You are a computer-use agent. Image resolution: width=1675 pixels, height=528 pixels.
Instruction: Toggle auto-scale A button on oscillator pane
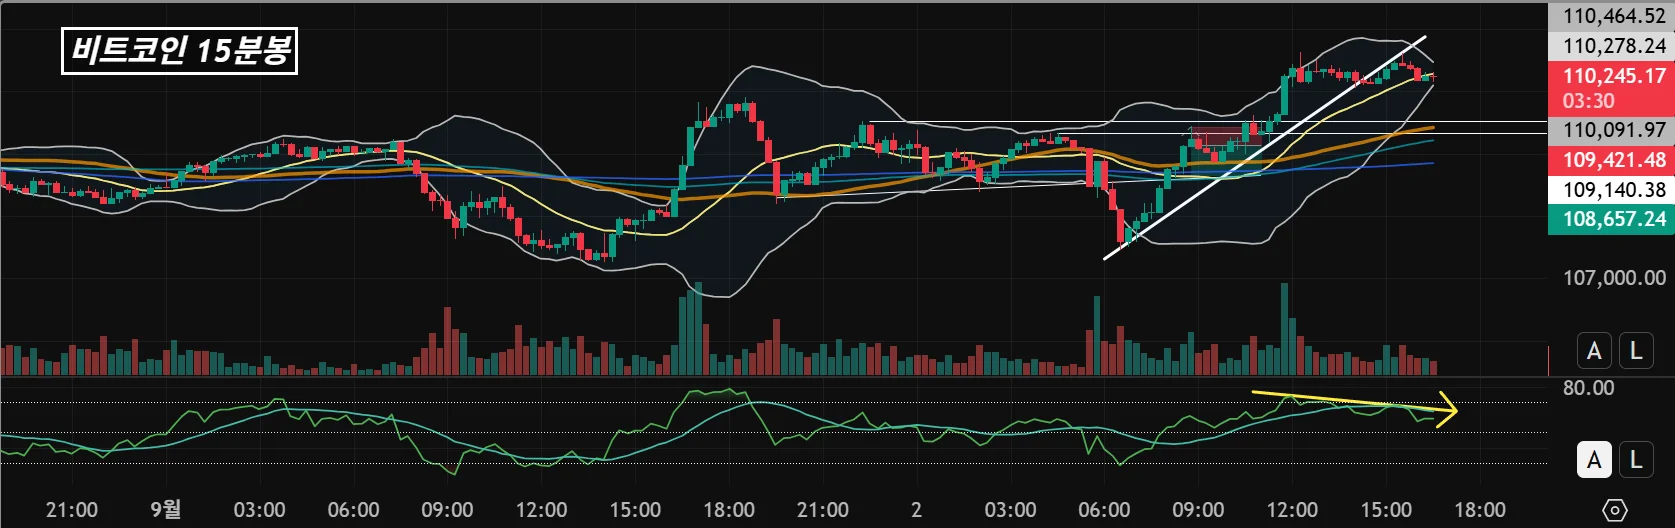point(1595,460)
